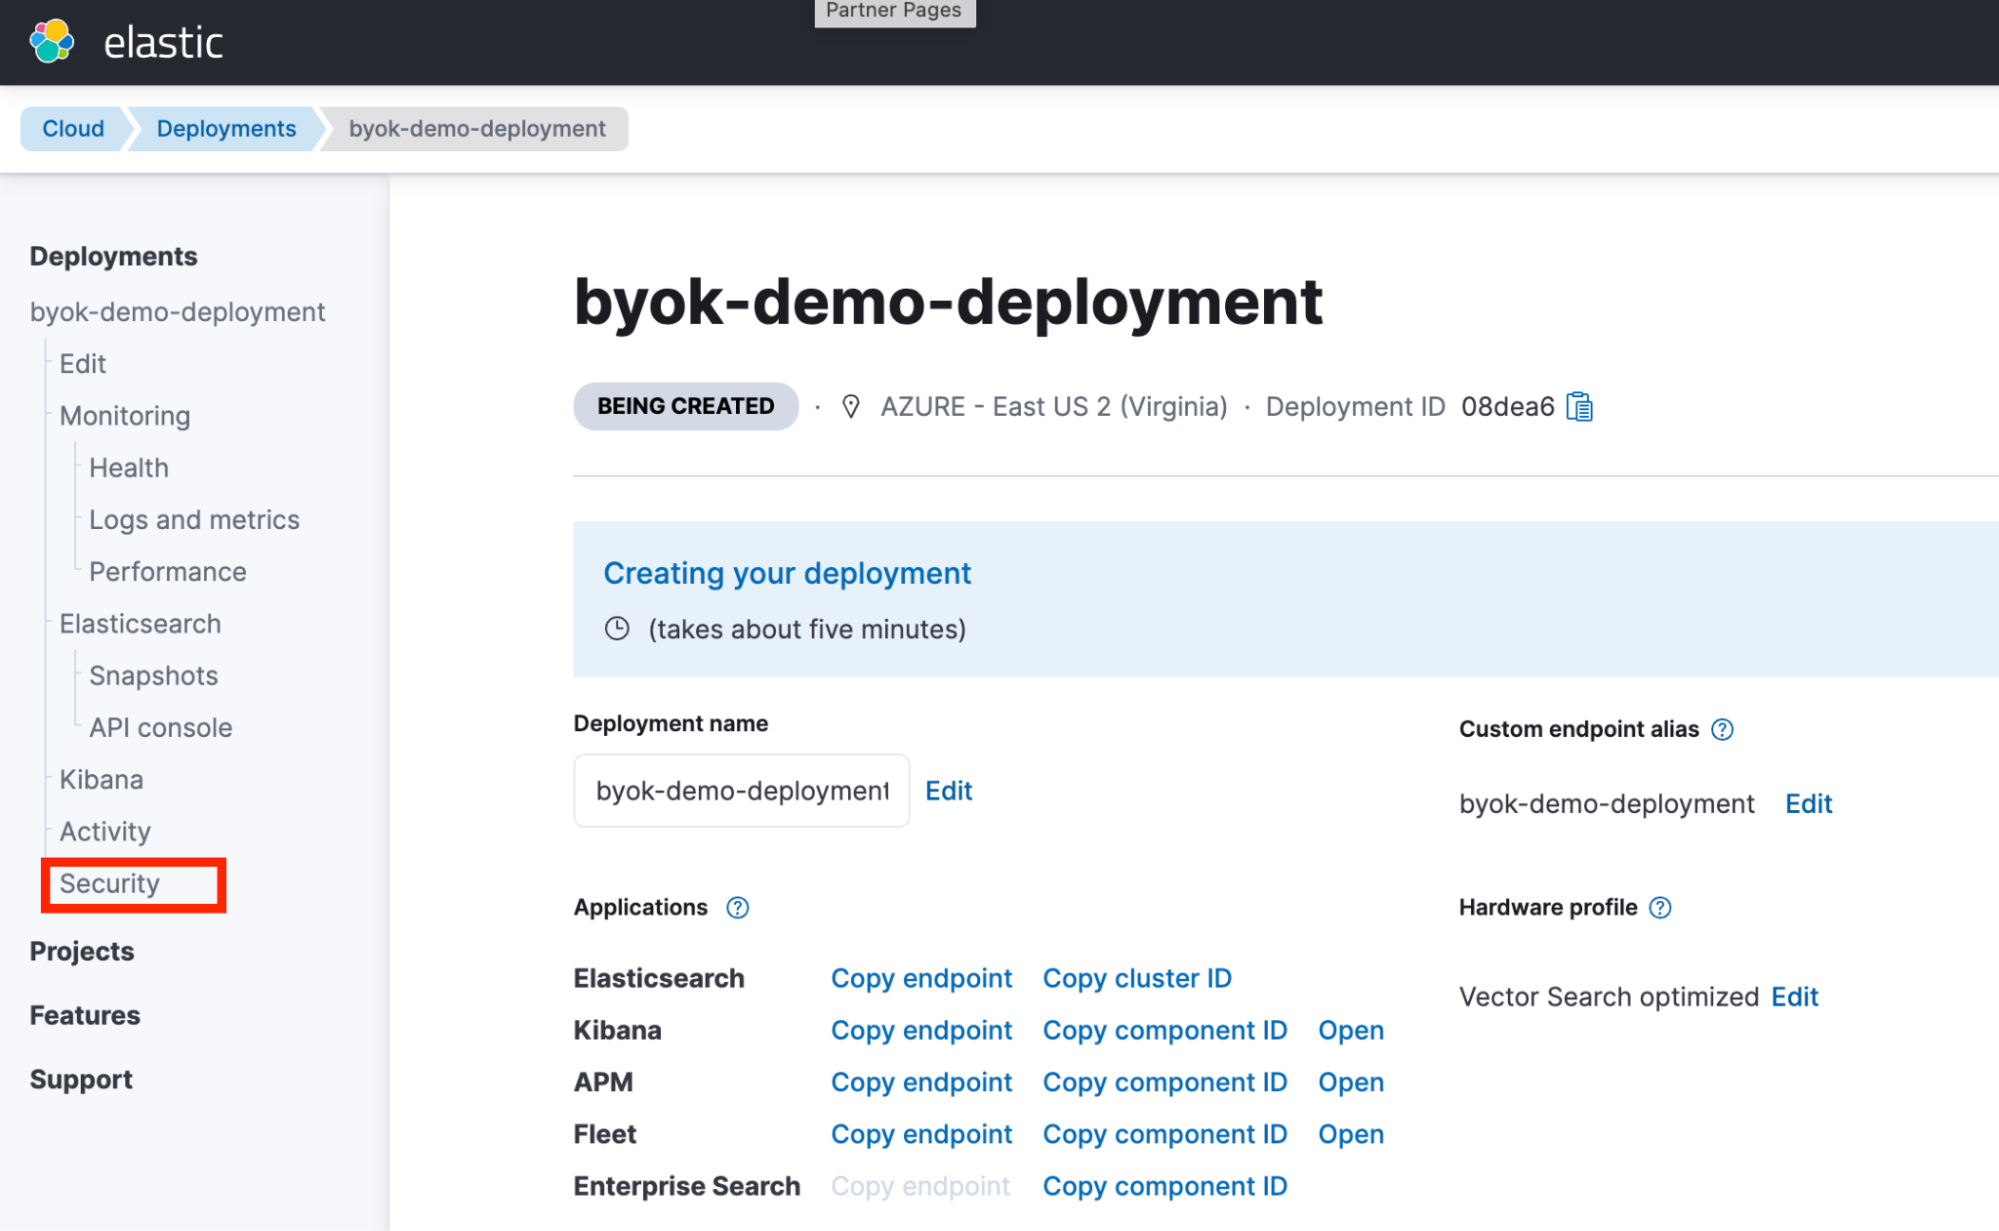
Task: Click Edit next to Deployment name field
Action: pyautogui.click(x=949, y=791)
